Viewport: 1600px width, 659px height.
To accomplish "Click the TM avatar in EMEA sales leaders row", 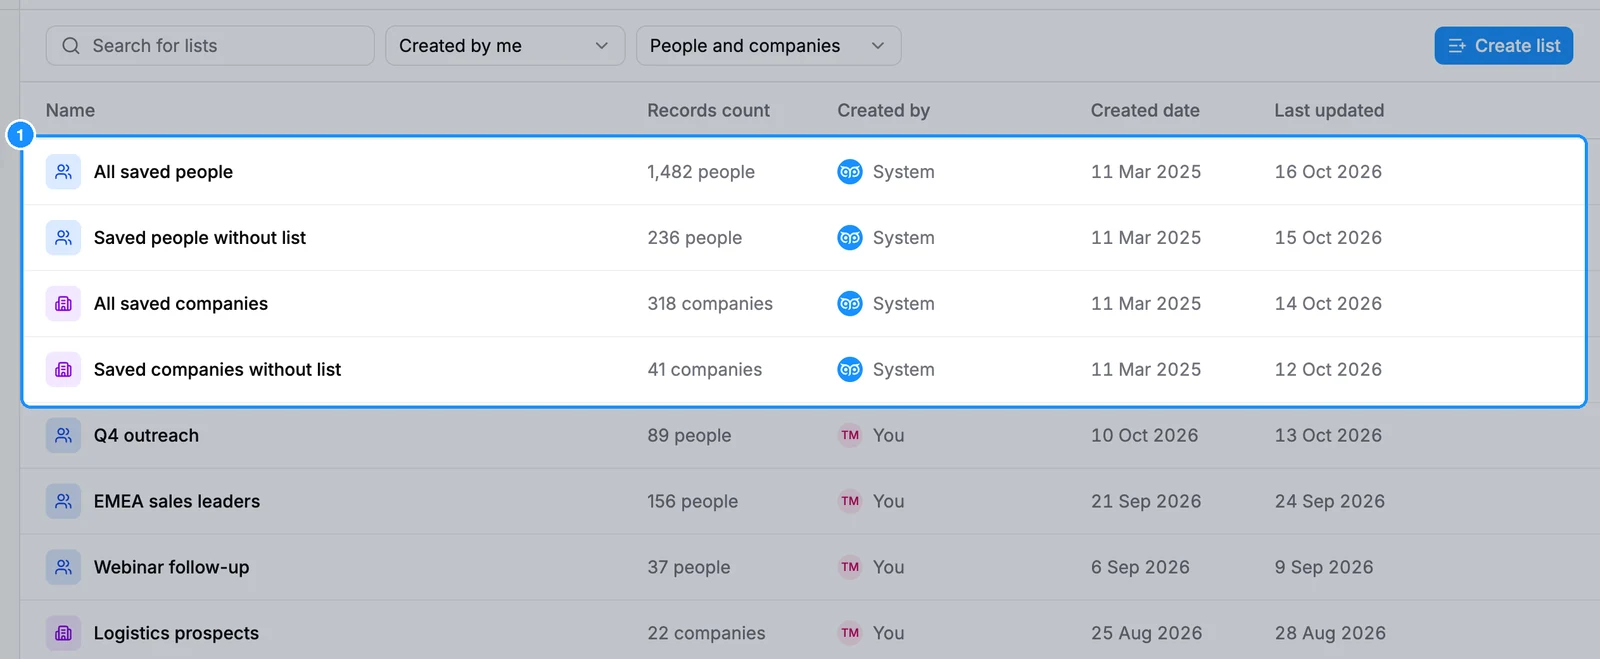I will pos(850,502).
